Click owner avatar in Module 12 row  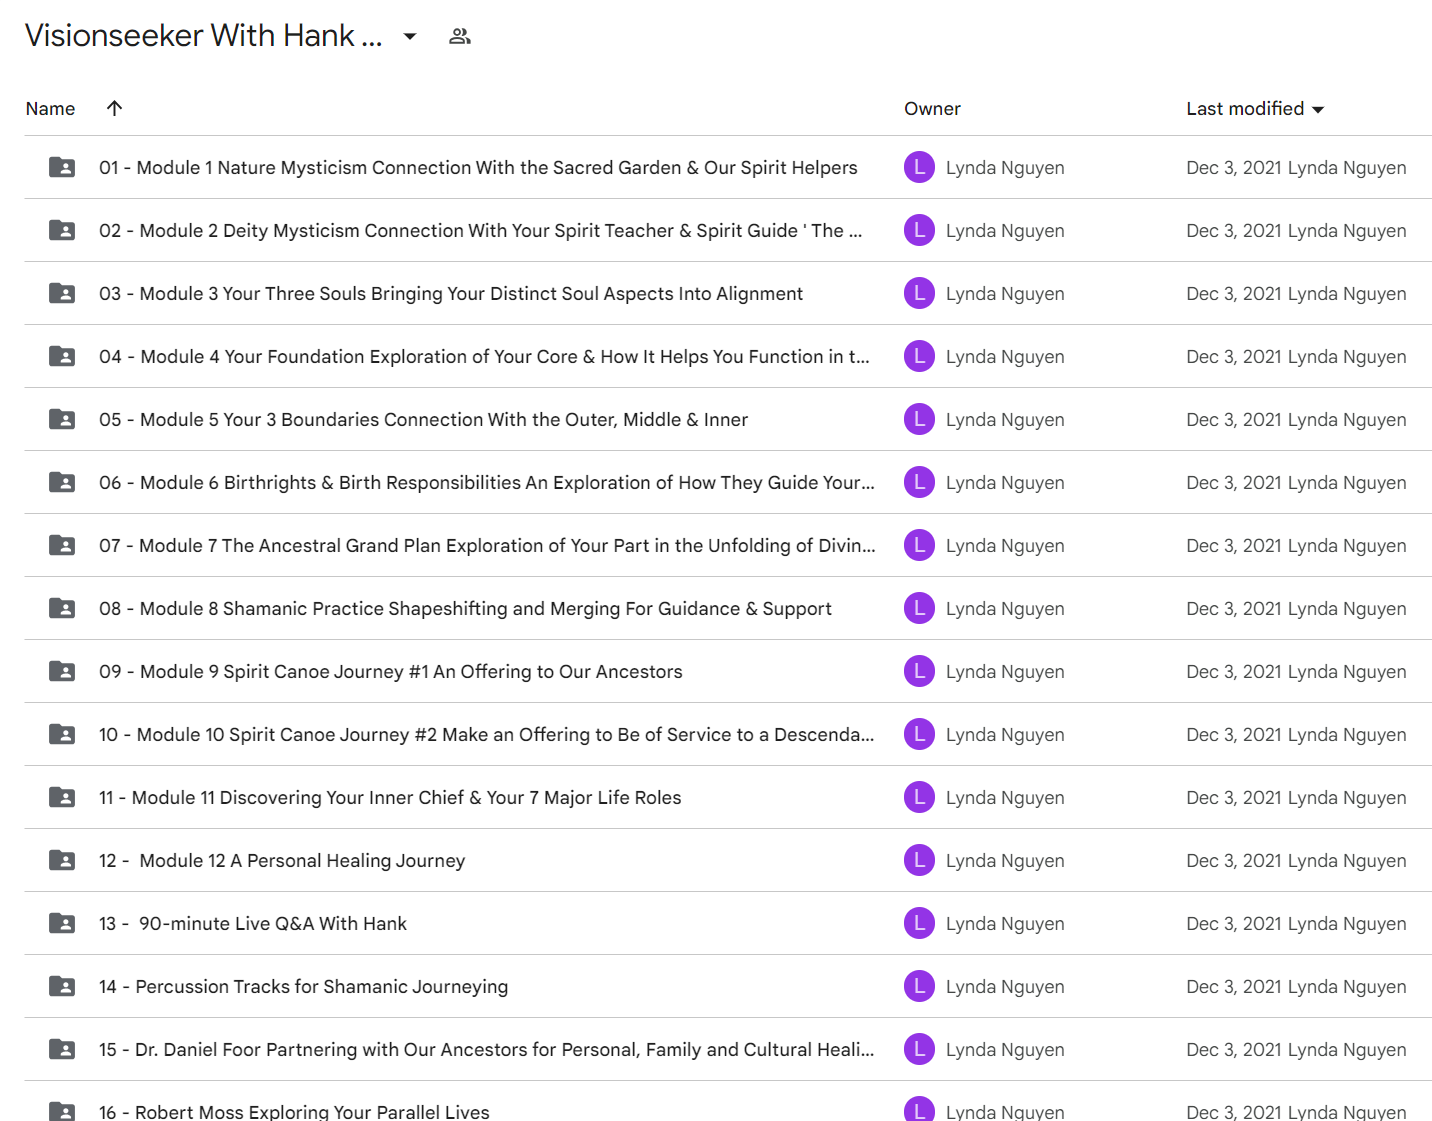pos(919,860)
